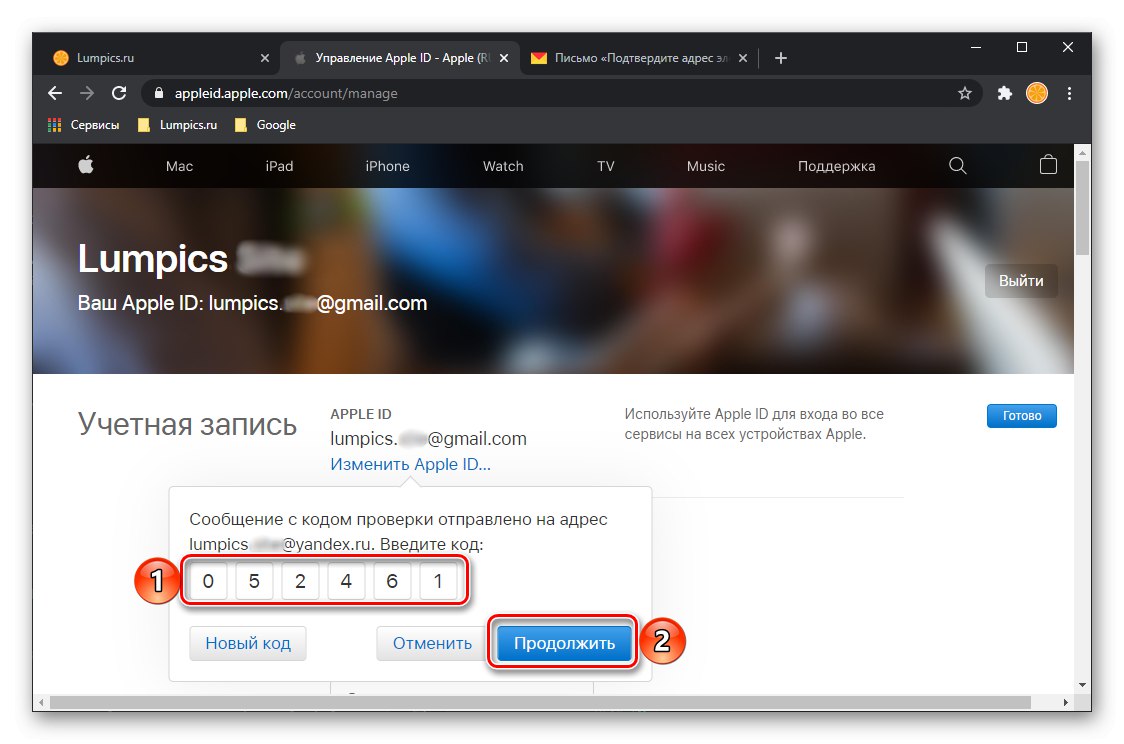
Task: Open the Music menu item
Action: tap(705, 166)
